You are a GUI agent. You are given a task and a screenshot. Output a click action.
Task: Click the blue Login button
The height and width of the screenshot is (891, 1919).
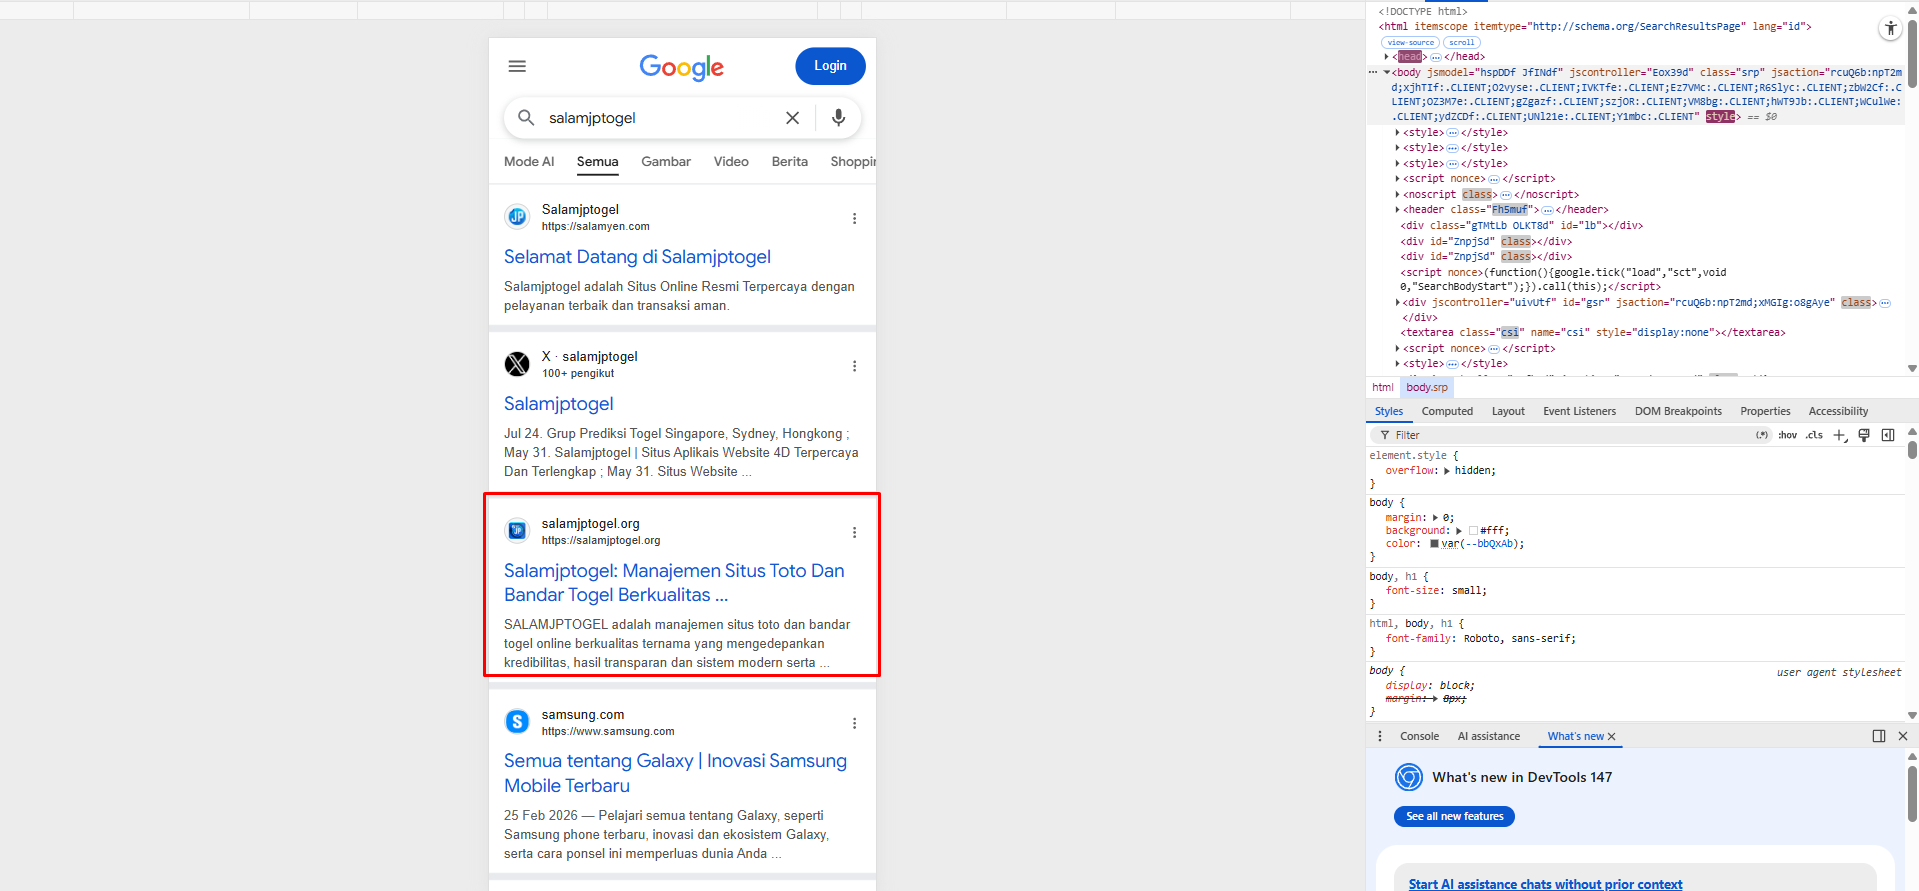pyautogui.click(x=830, y=66)
